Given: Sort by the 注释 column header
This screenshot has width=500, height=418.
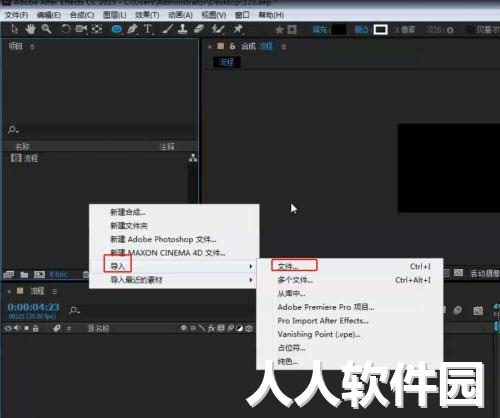Looking at the screenshot, I should (x=167, y=146).
